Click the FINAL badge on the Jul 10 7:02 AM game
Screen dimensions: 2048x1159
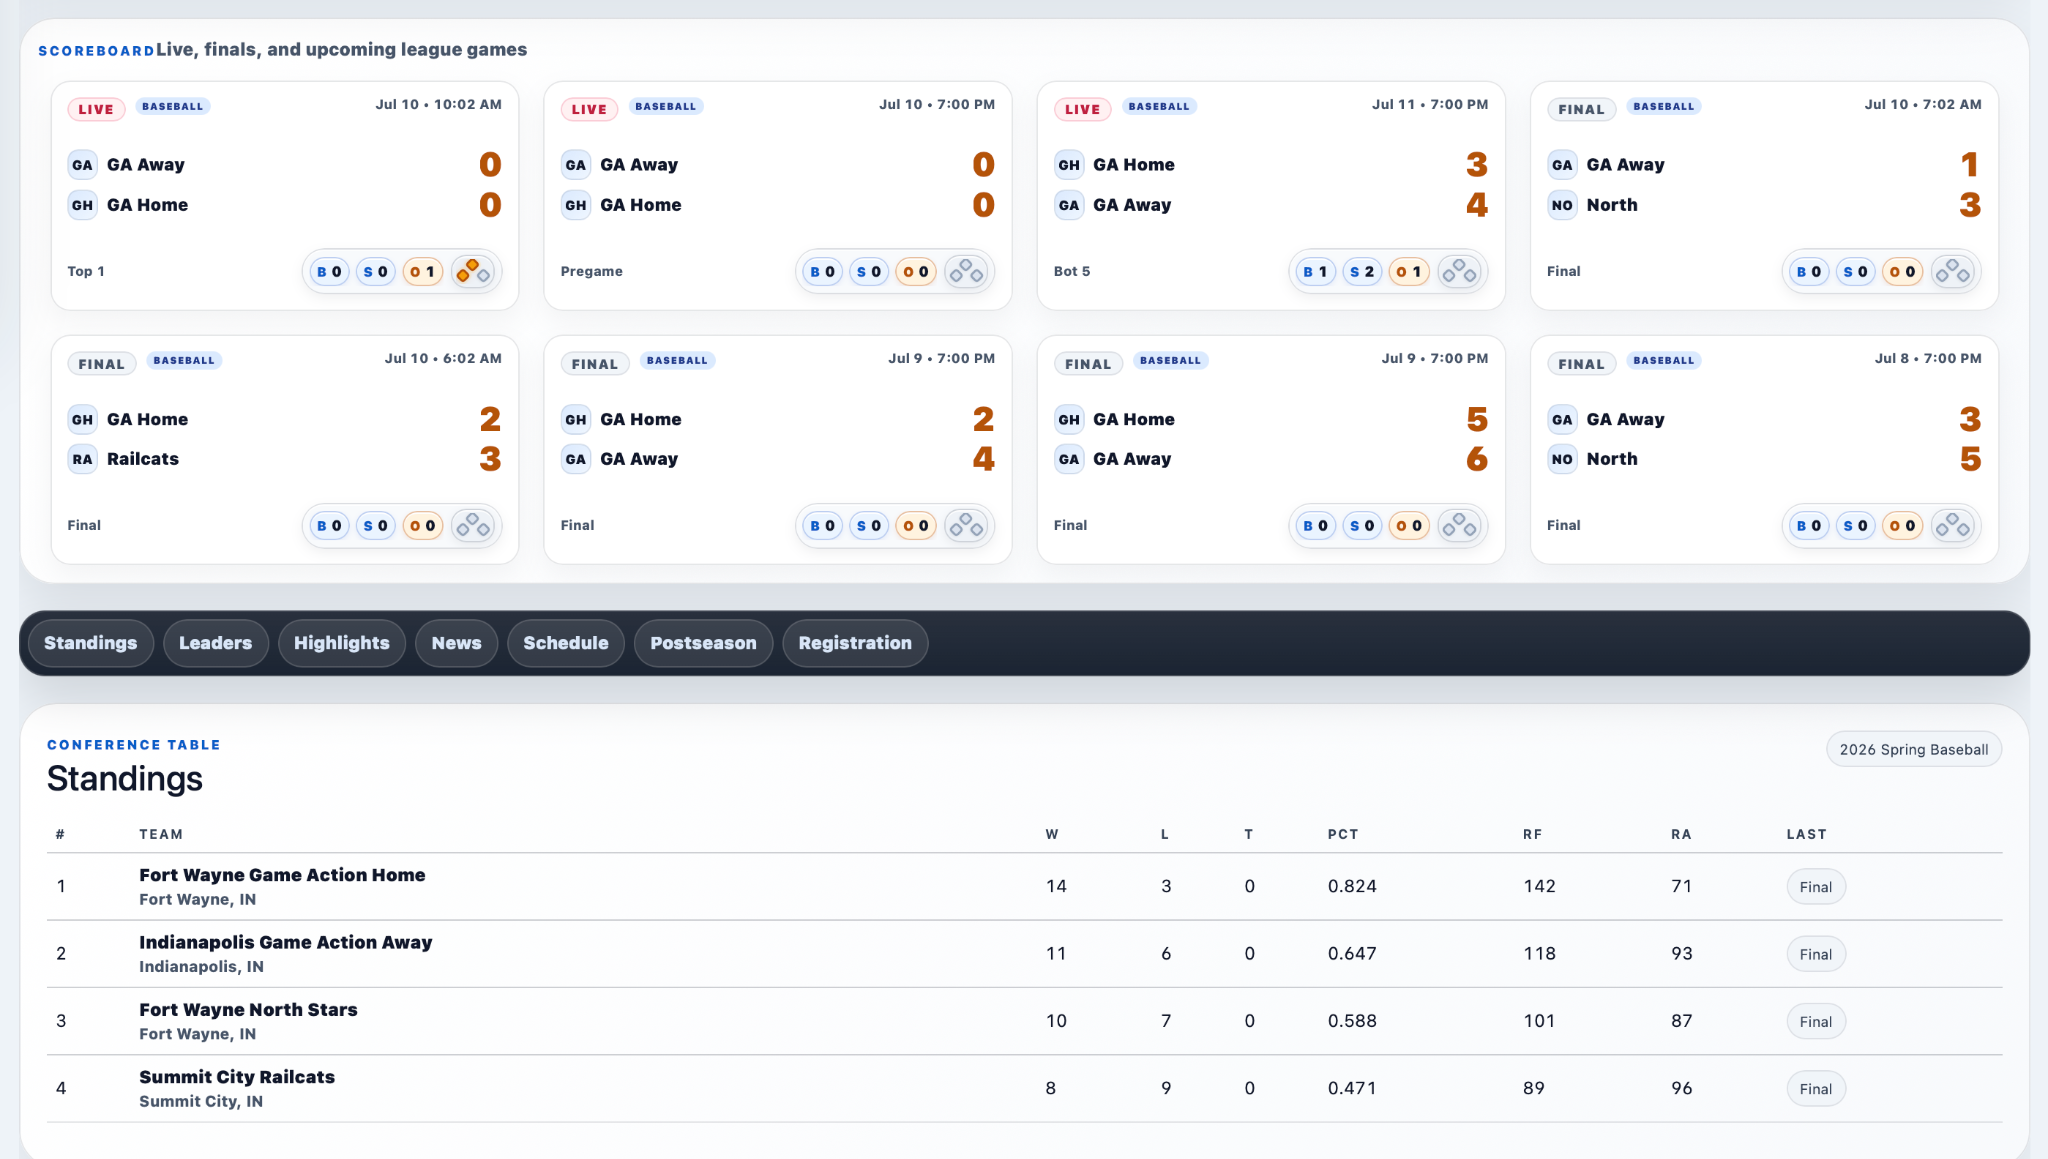[1581, 110]
